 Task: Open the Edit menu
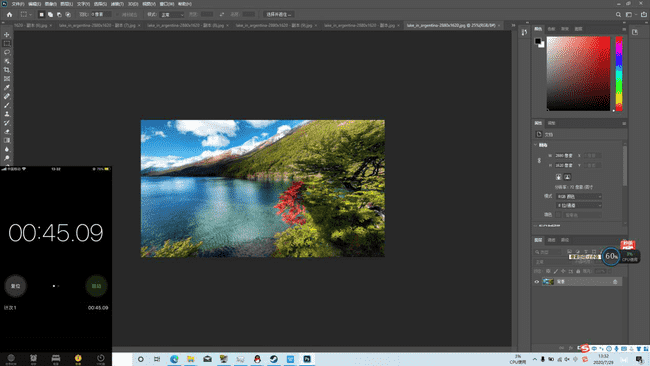tap(34, 4)
